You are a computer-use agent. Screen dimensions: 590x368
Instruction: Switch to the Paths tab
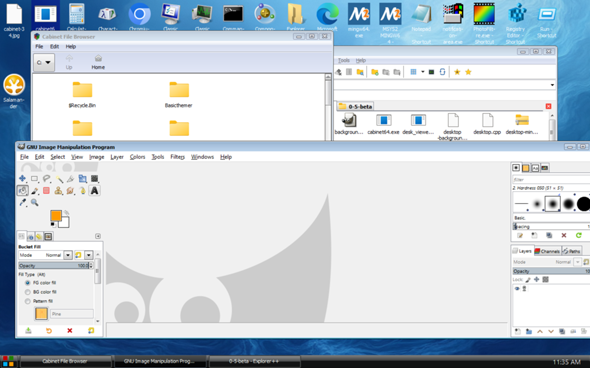click(572, 251)
